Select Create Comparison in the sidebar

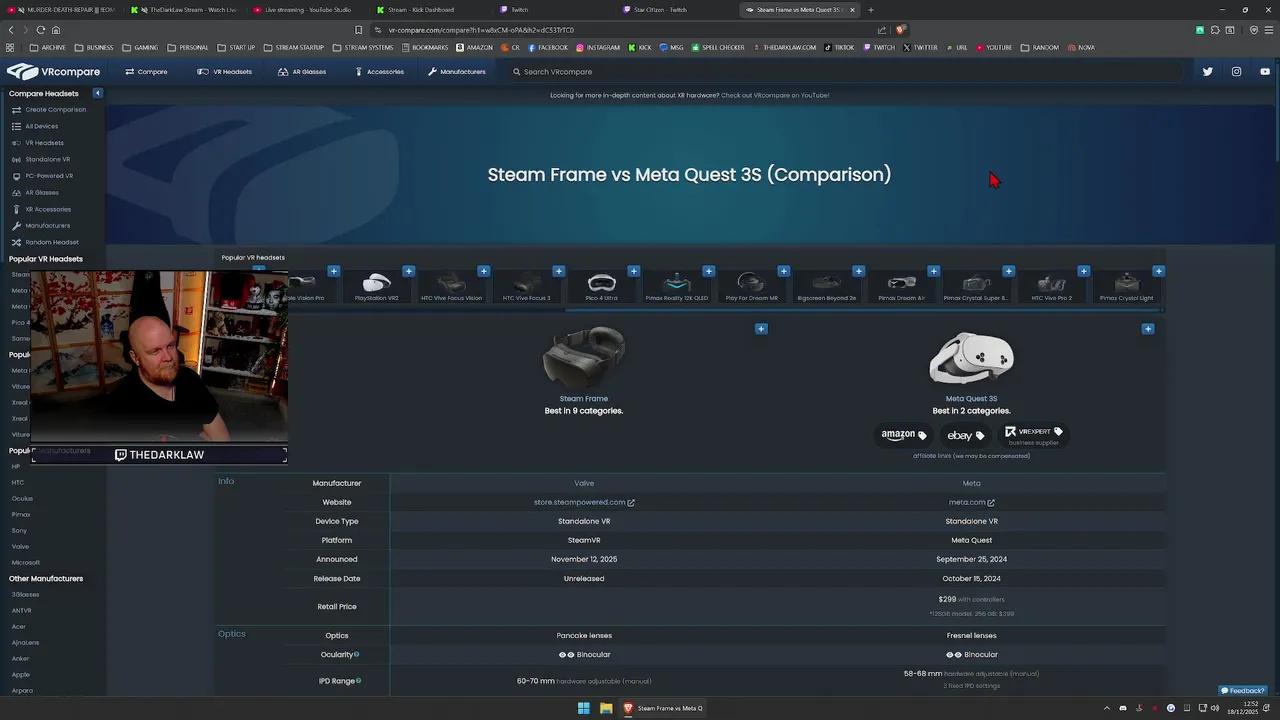(x=55, y=109)
